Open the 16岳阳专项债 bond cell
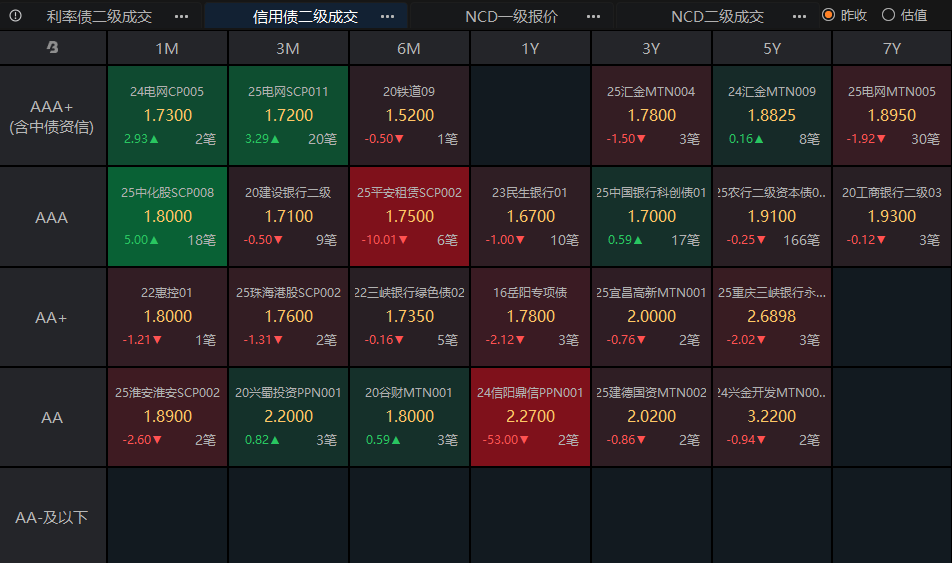The height and width of the screenshot is (563, 952). point(530,317)
